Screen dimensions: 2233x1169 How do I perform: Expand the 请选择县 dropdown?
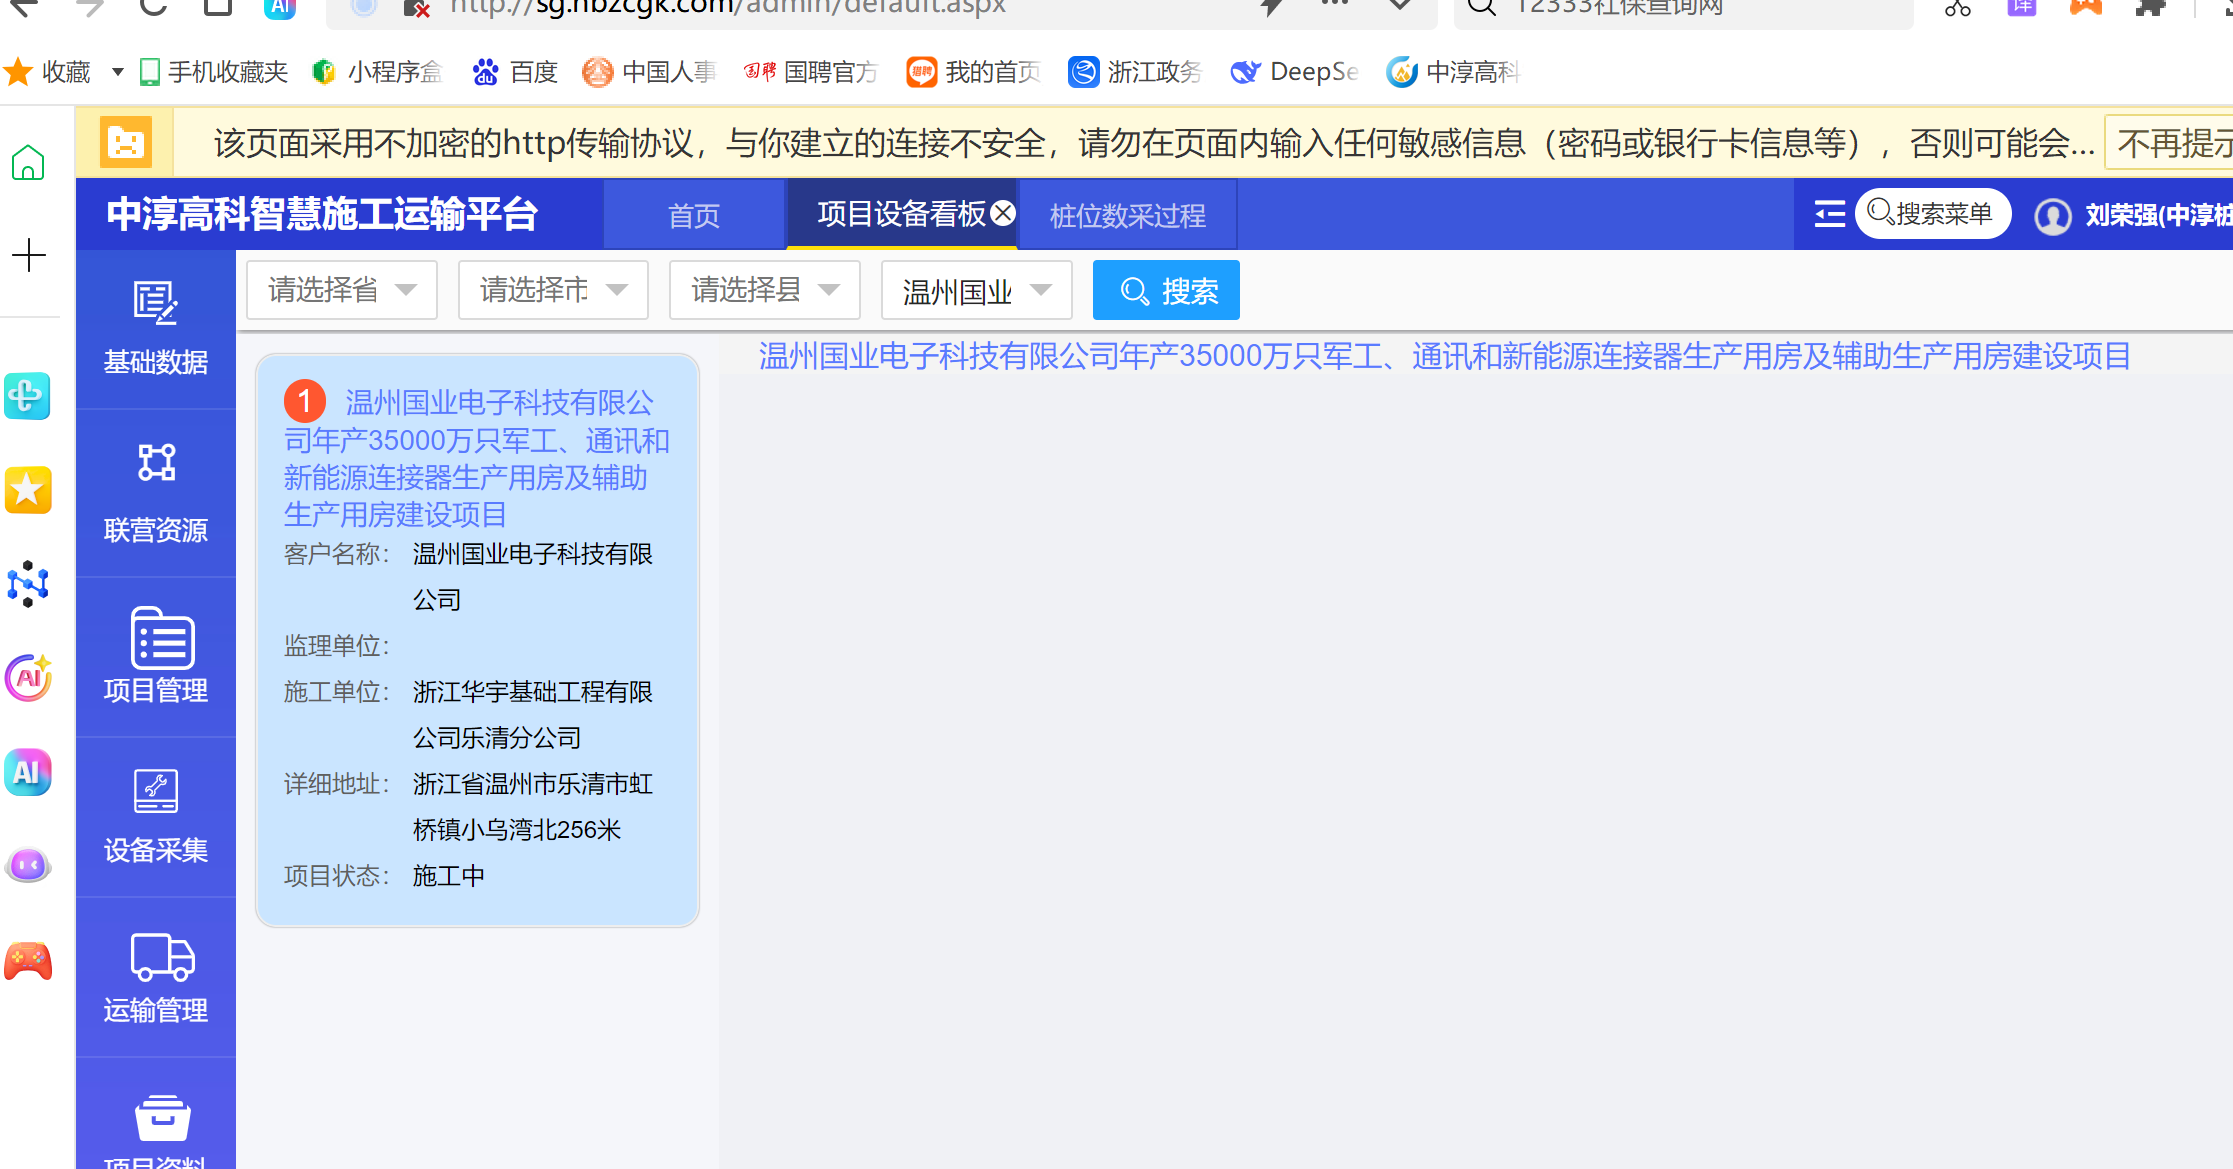click(x=764, y=290)
